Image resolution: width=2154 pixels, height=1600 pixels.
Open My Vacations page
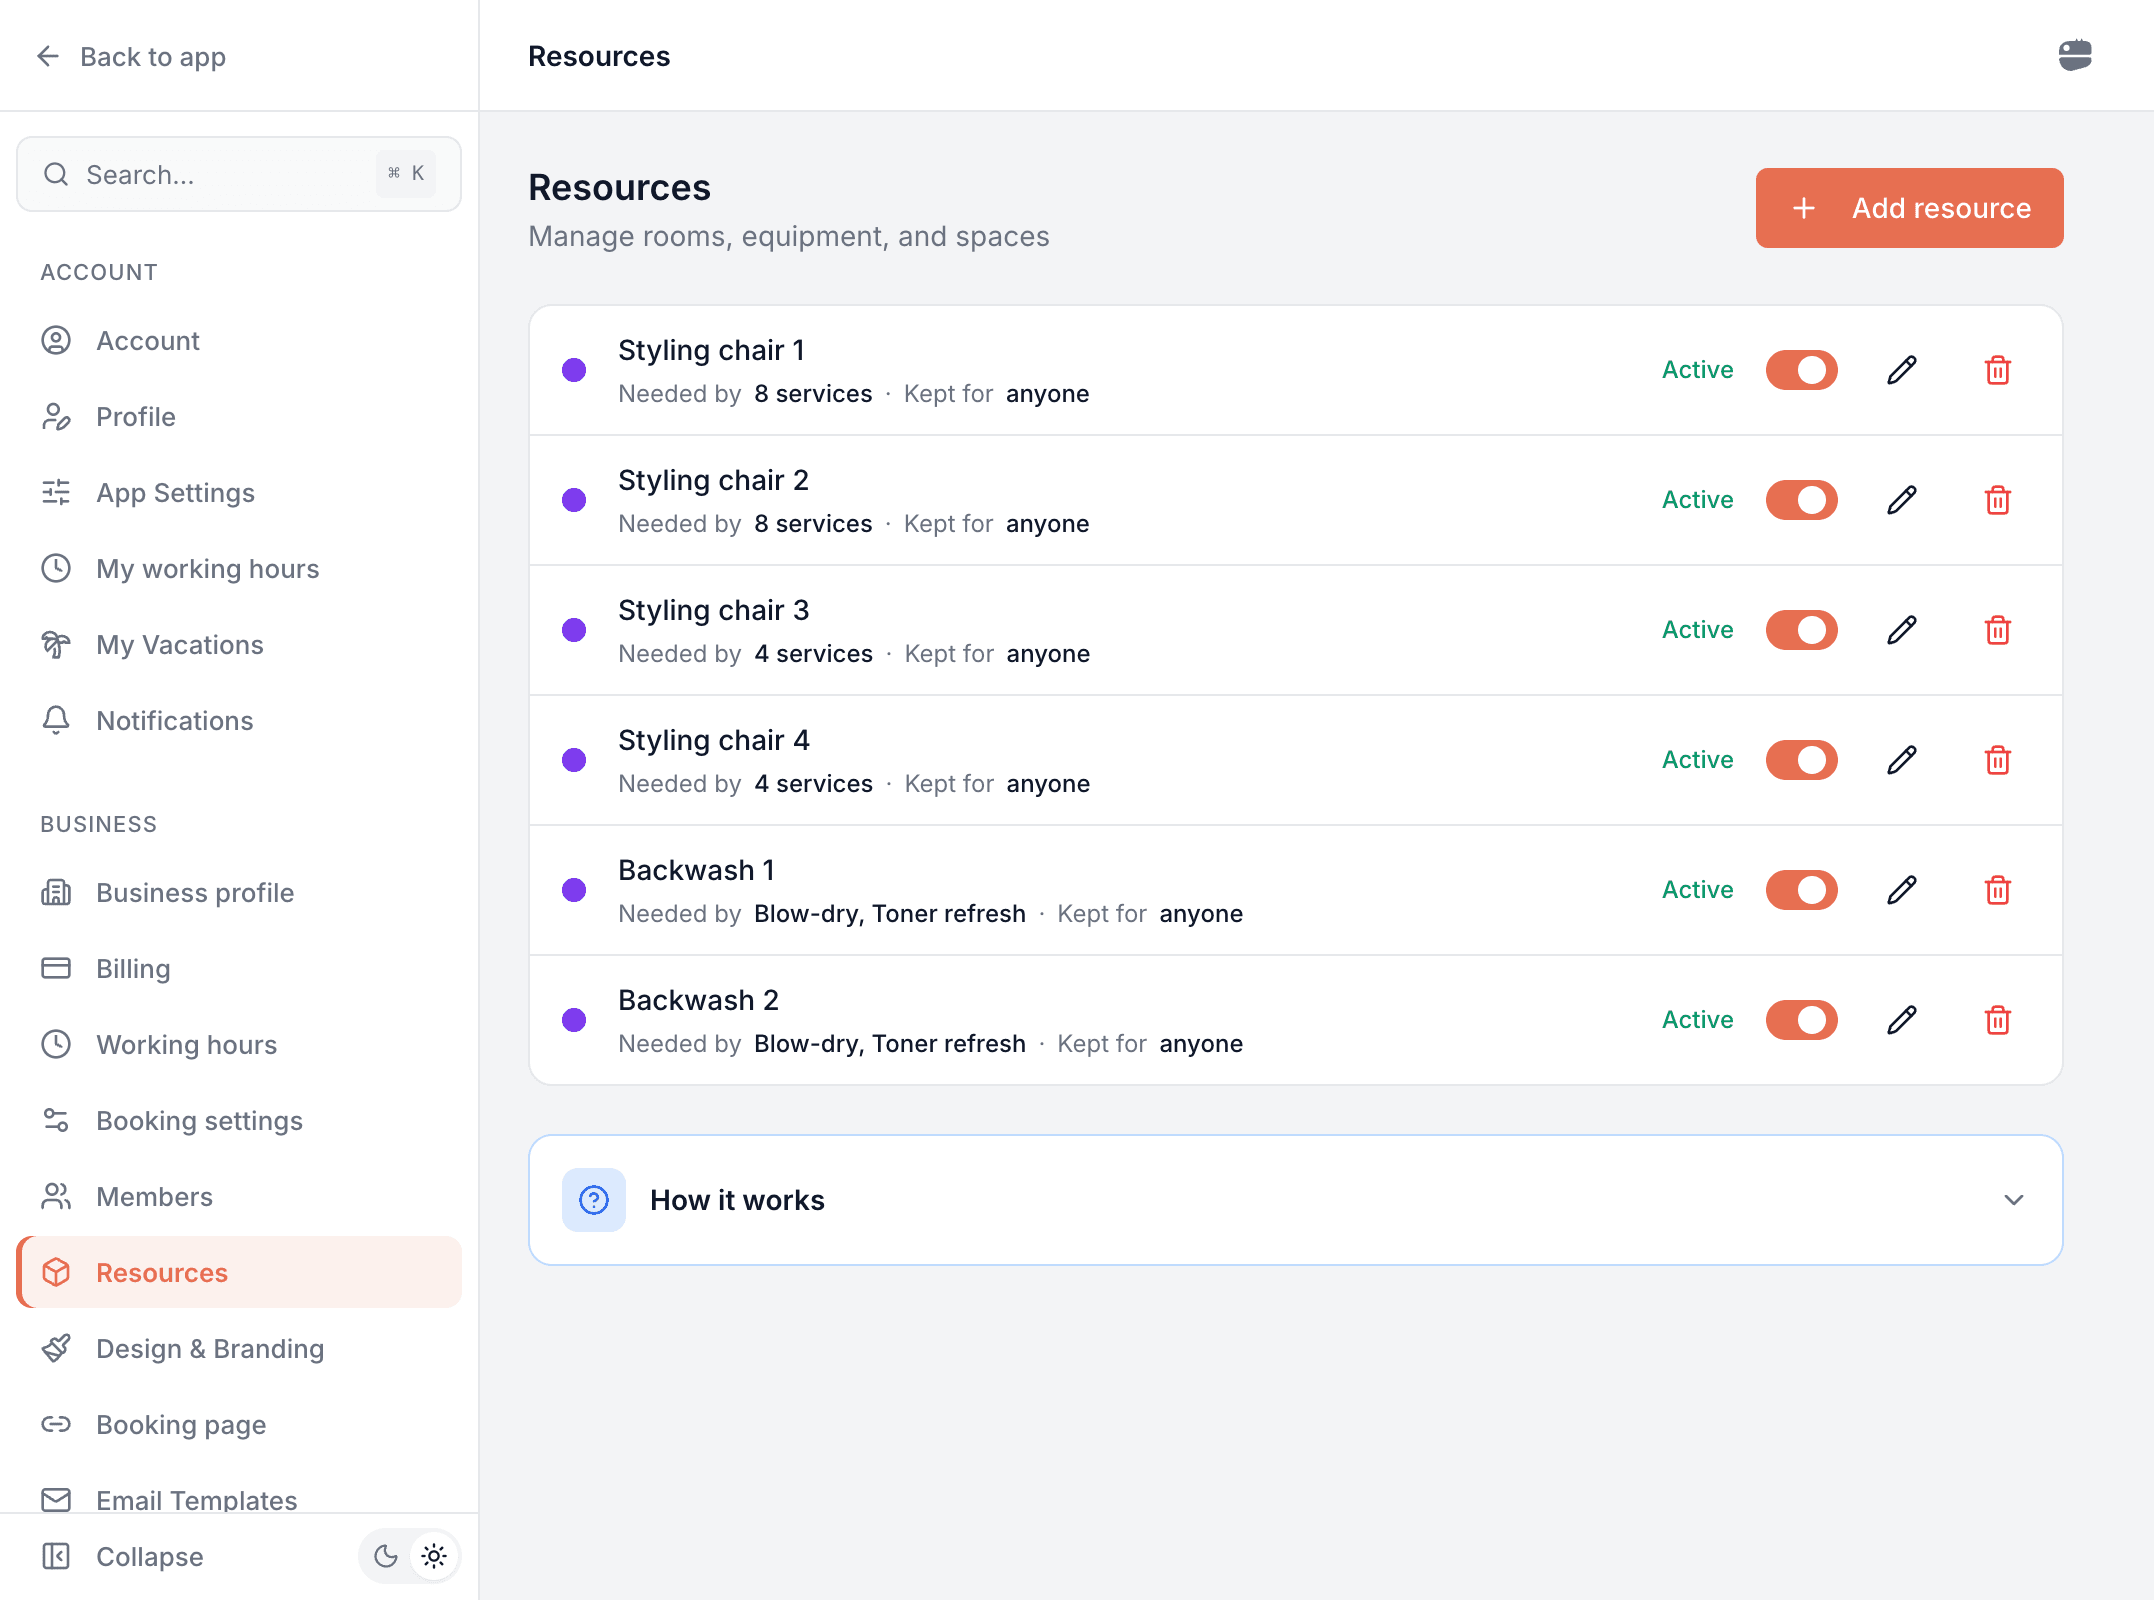[239, 644]
